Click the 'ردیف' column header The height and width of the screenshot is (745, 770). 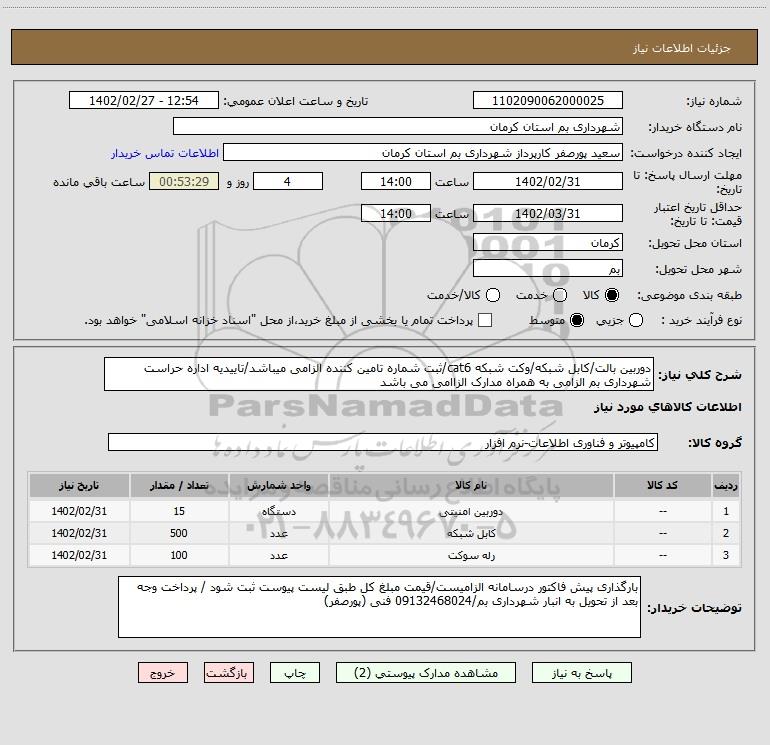coord(726,486)
